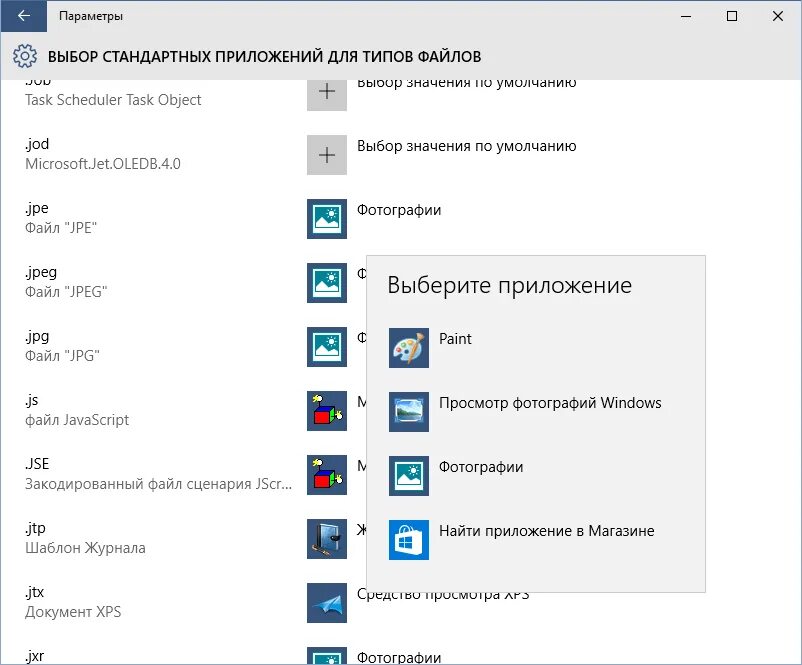Click Фотографии label for .jxr row
This screenshot has width=802, height=665.
point(399,657)
